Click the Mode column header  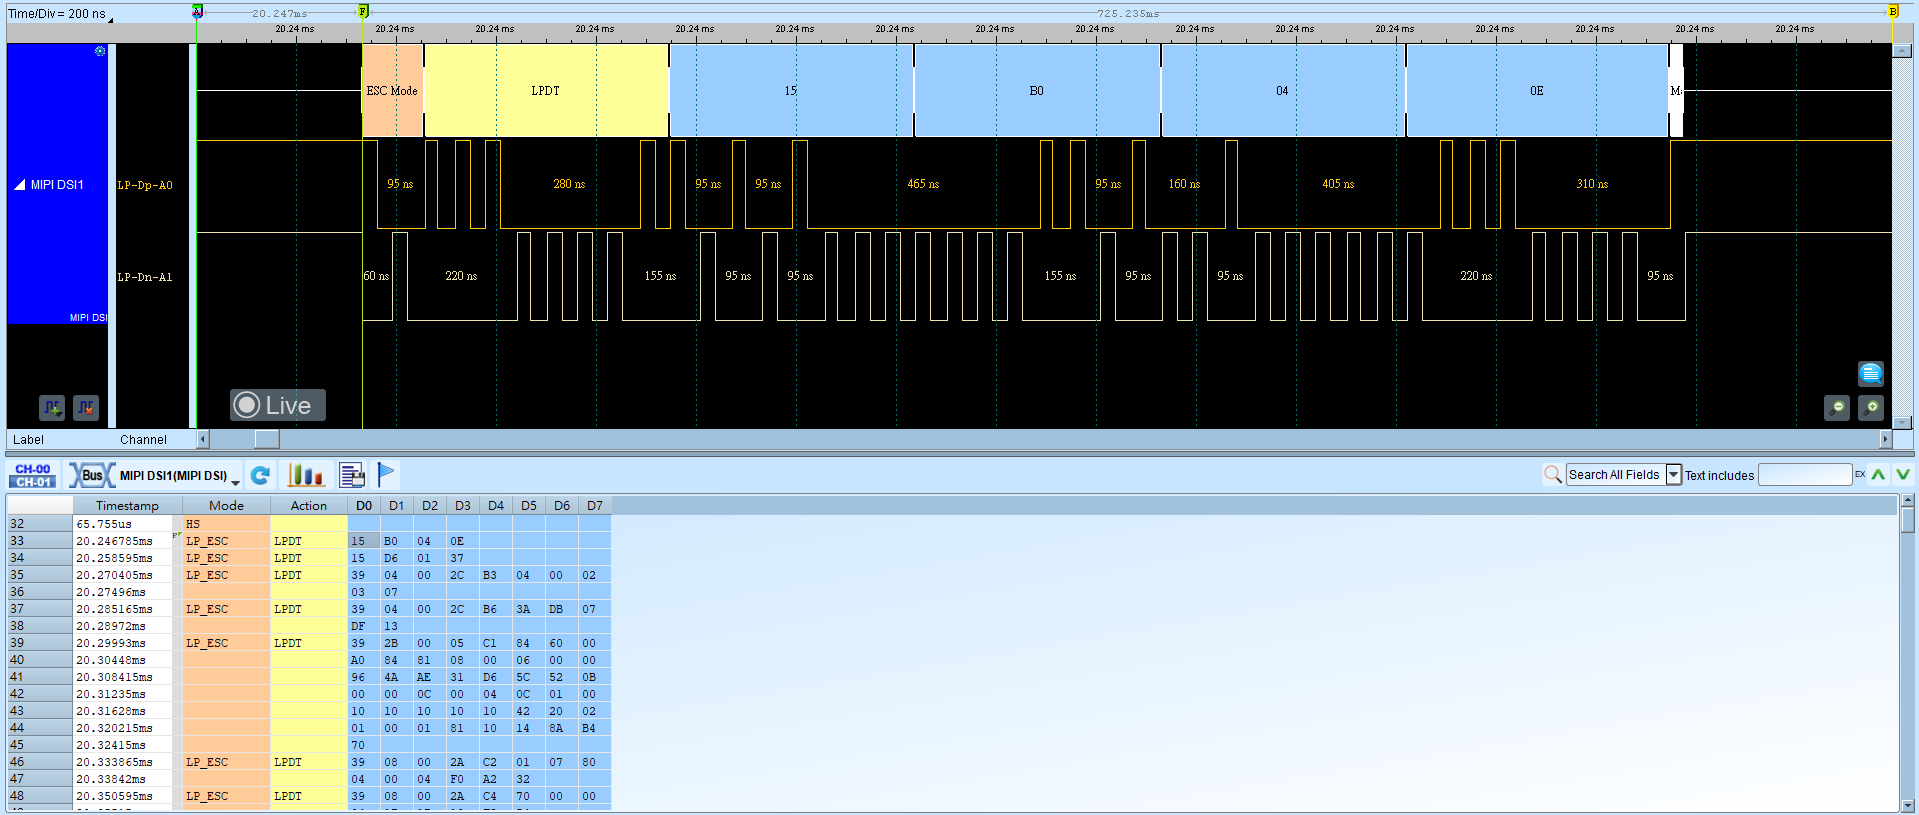226,506
